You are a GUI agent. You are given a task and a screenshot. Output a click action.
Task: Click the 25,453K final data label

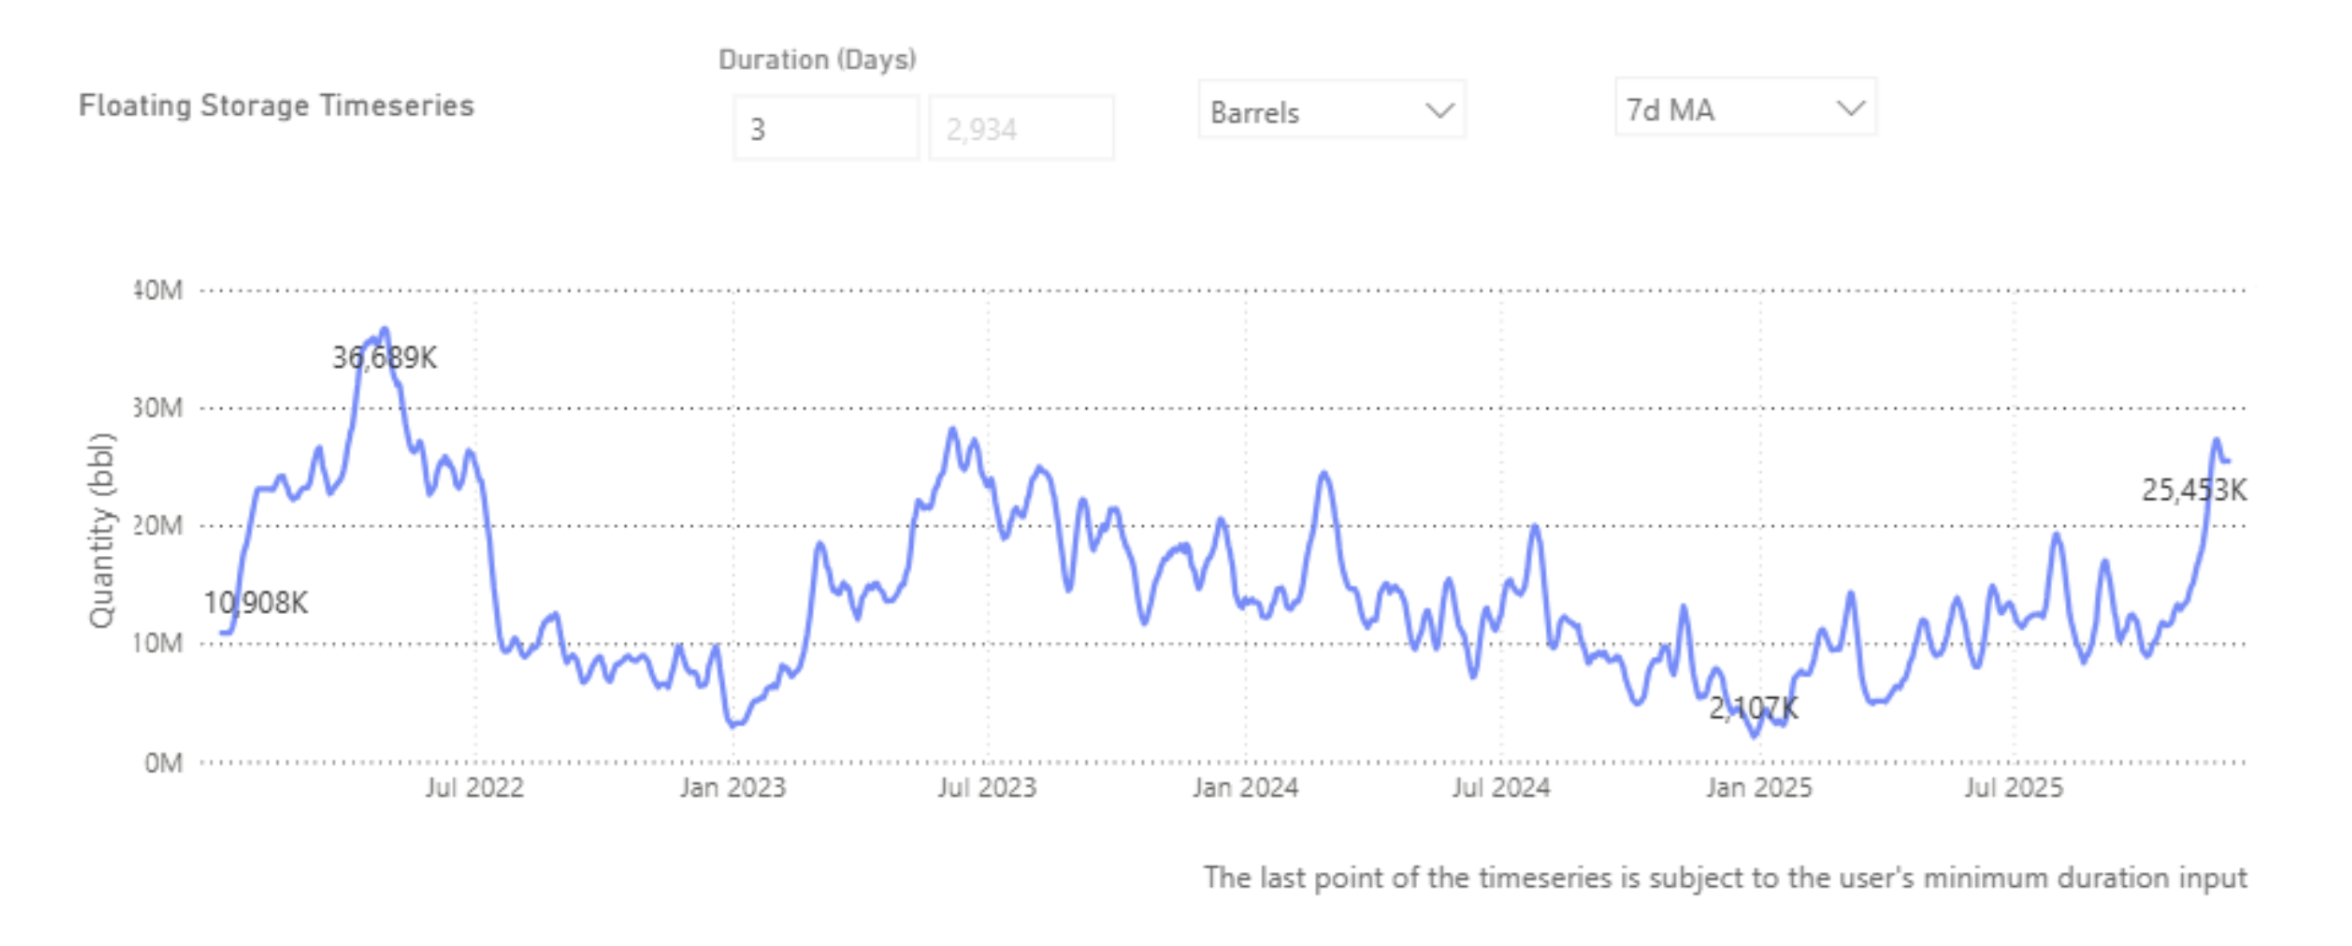2194,490
